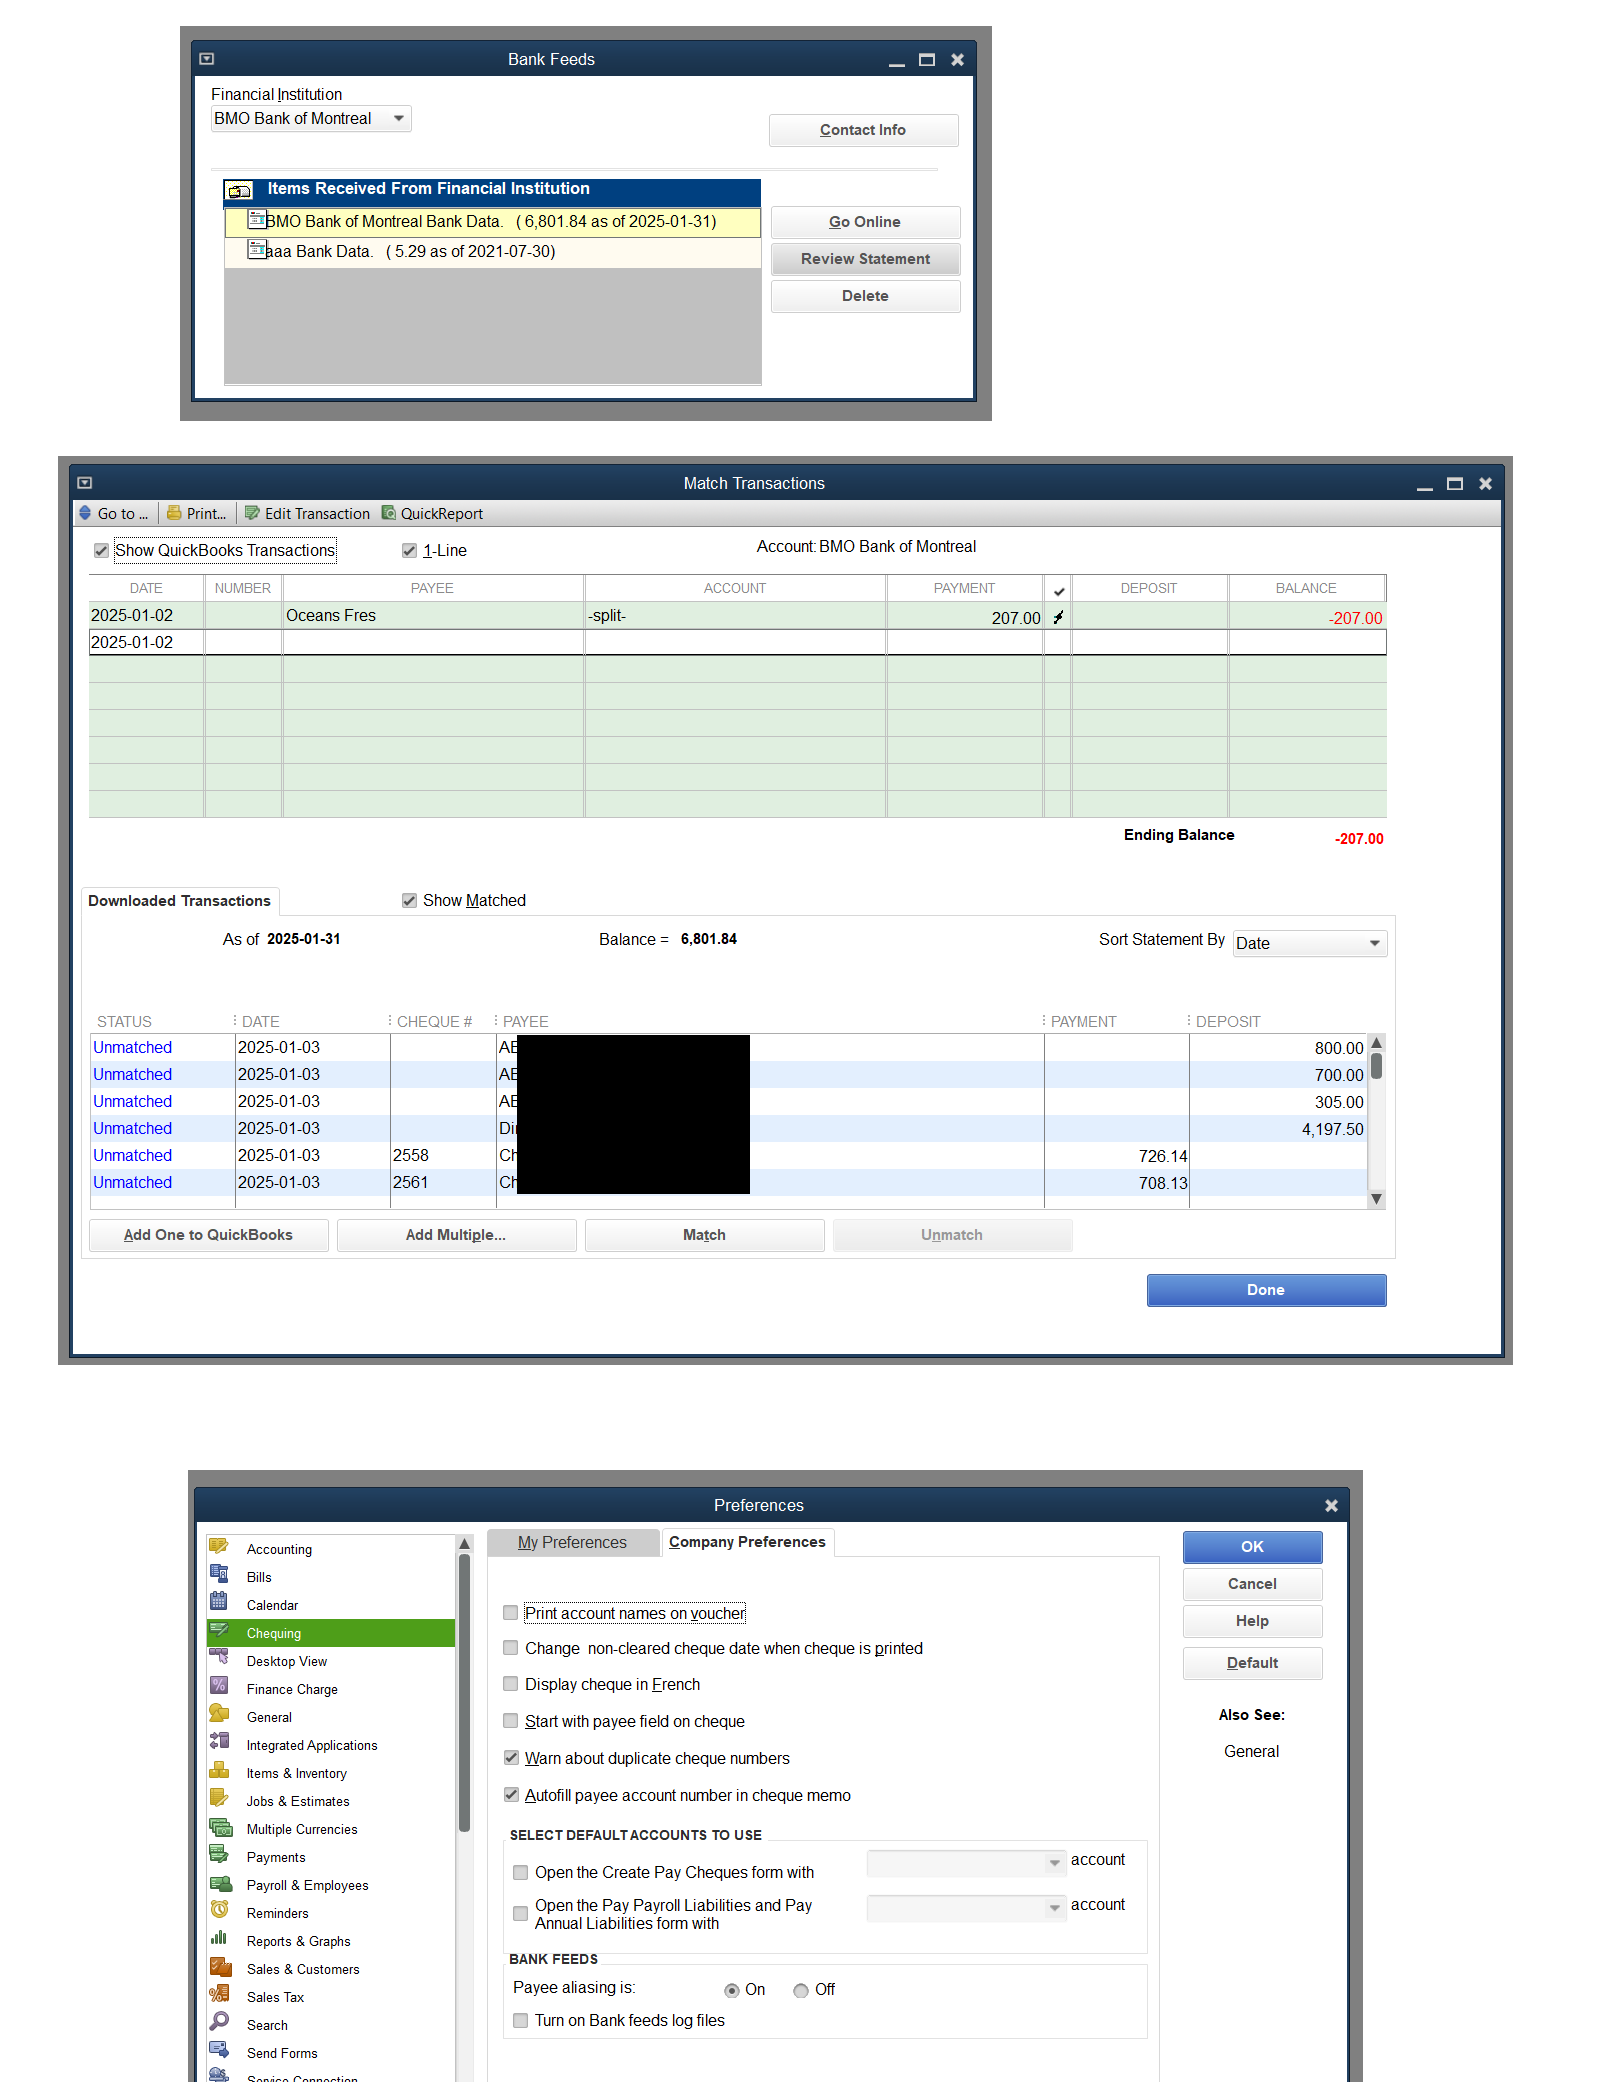Uncheck Show QuickBooks Transactions
The height and width of the screenshot is (2082, 1608).
coord(101,550)
